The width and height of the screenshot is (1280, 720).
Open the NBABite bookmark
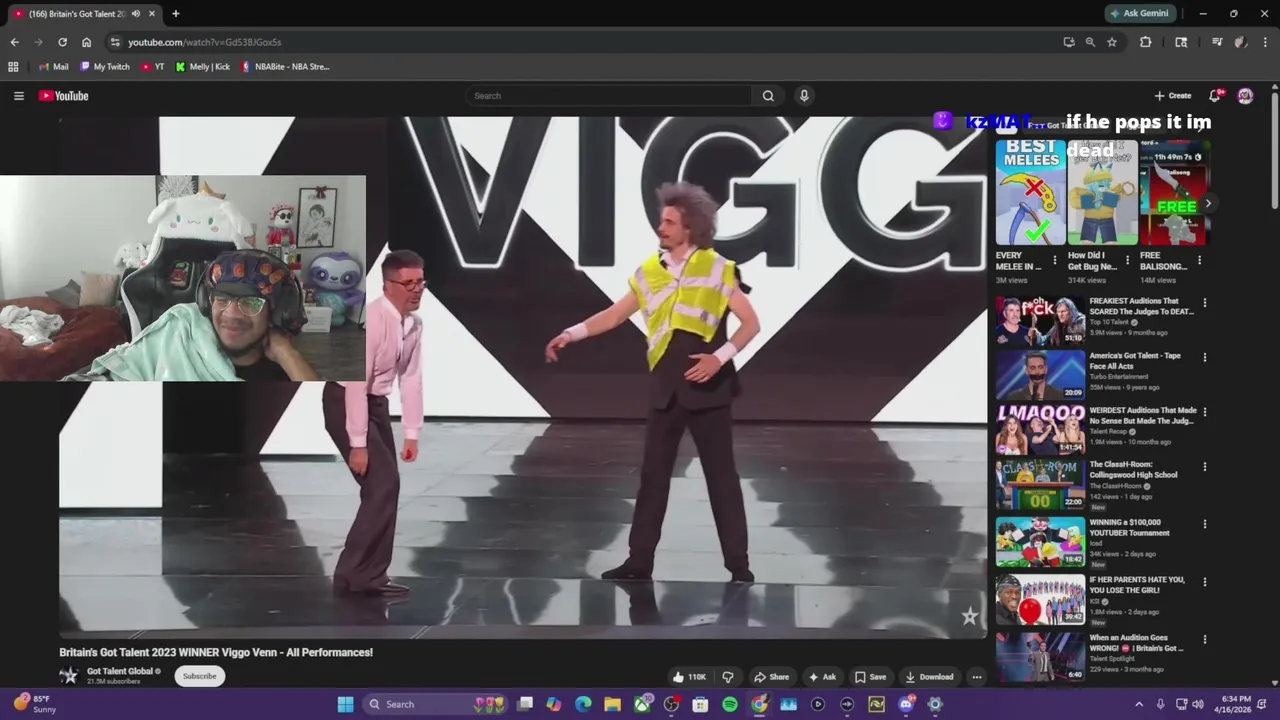pyautogui.click(x=285, y=67)
